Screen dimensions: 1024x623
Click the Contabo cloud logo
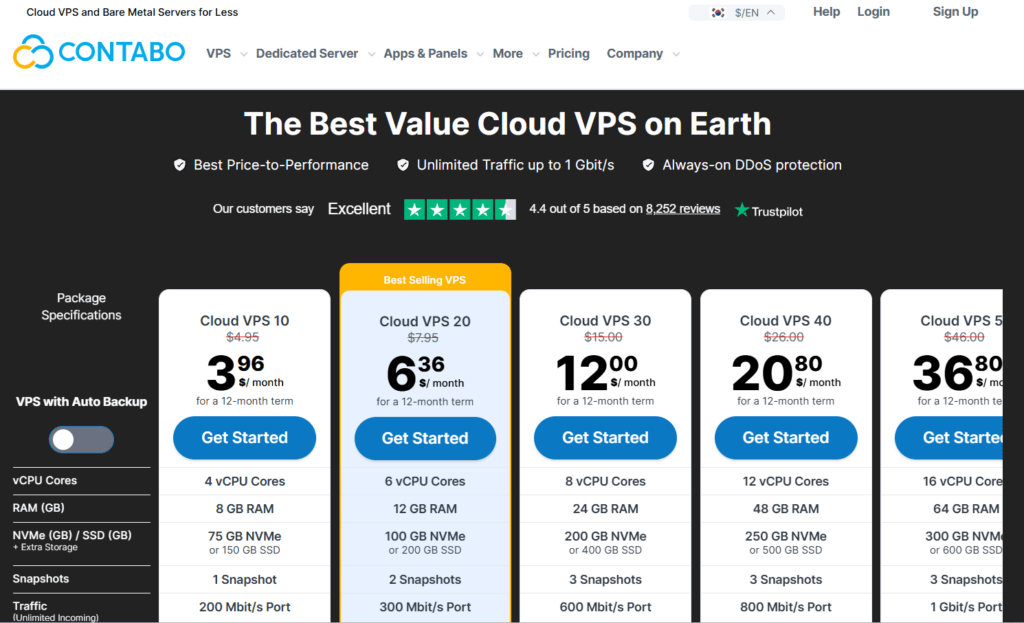[x=33, y=52]
